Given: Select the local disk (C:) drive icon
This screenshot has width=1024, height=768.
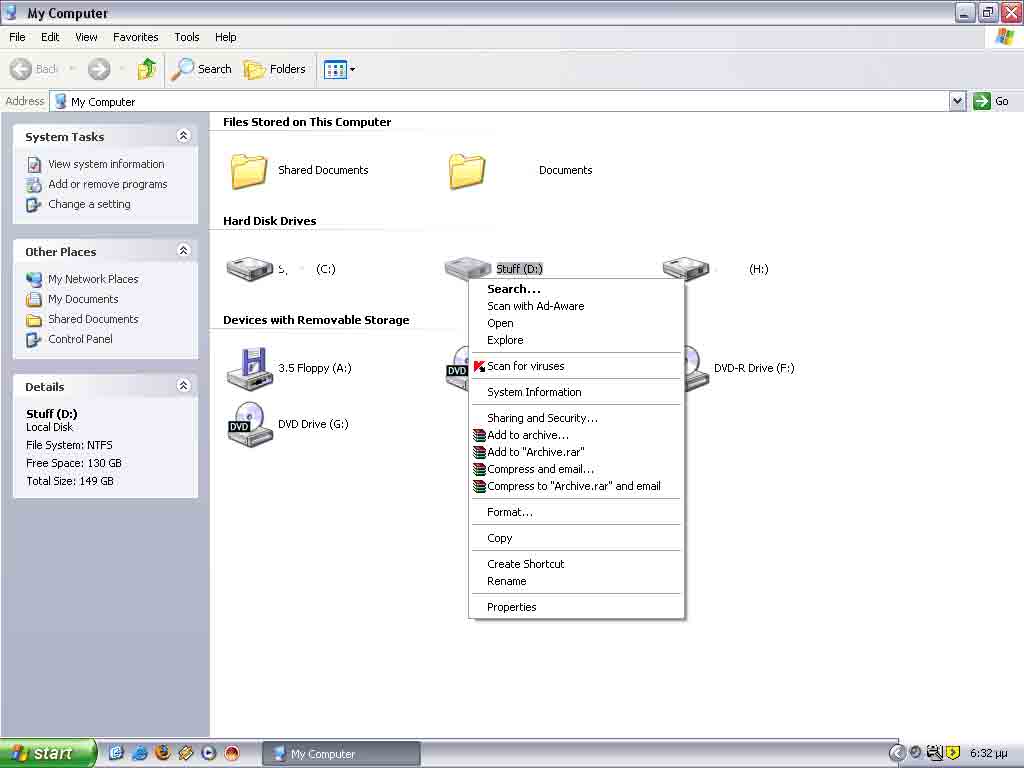Looking at the screenshot, I should tap(249, 269).
